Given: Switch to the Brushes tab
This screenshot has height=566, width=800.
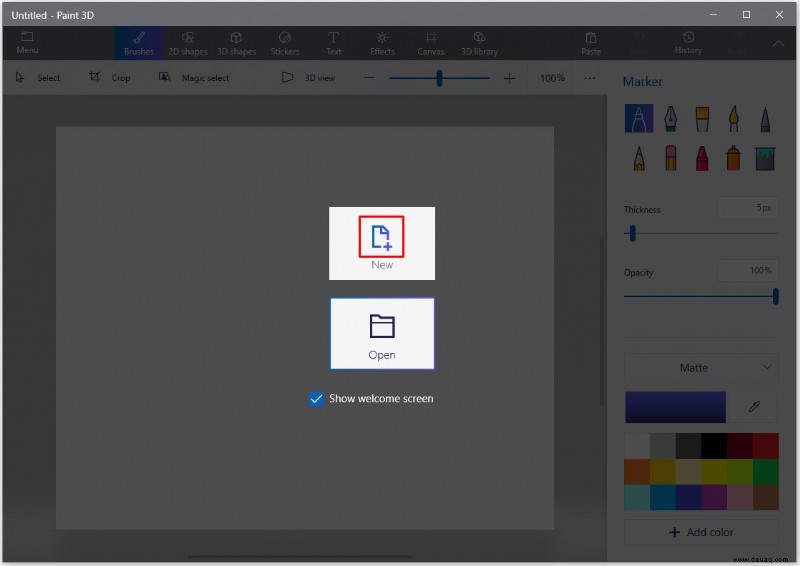Looking at the screenshot, I should [139, 43].
